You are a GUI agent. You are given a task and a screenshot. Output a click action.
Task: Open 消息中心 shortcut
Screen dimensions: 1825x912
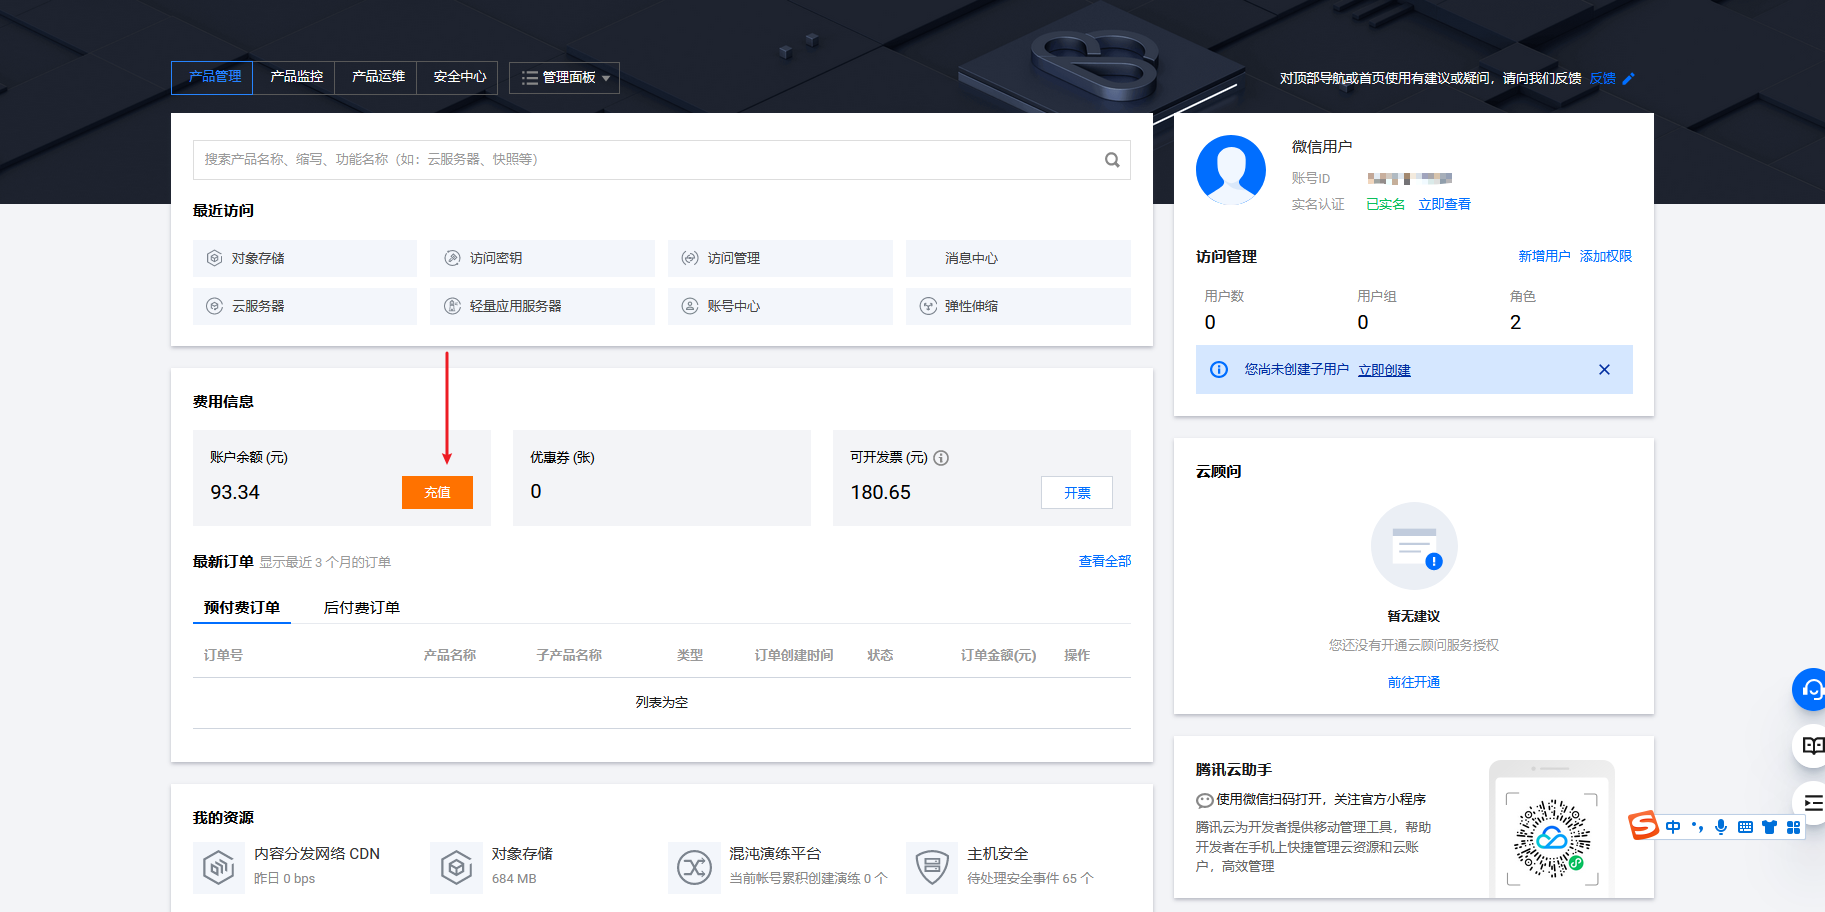click(x=1018, y=258)
